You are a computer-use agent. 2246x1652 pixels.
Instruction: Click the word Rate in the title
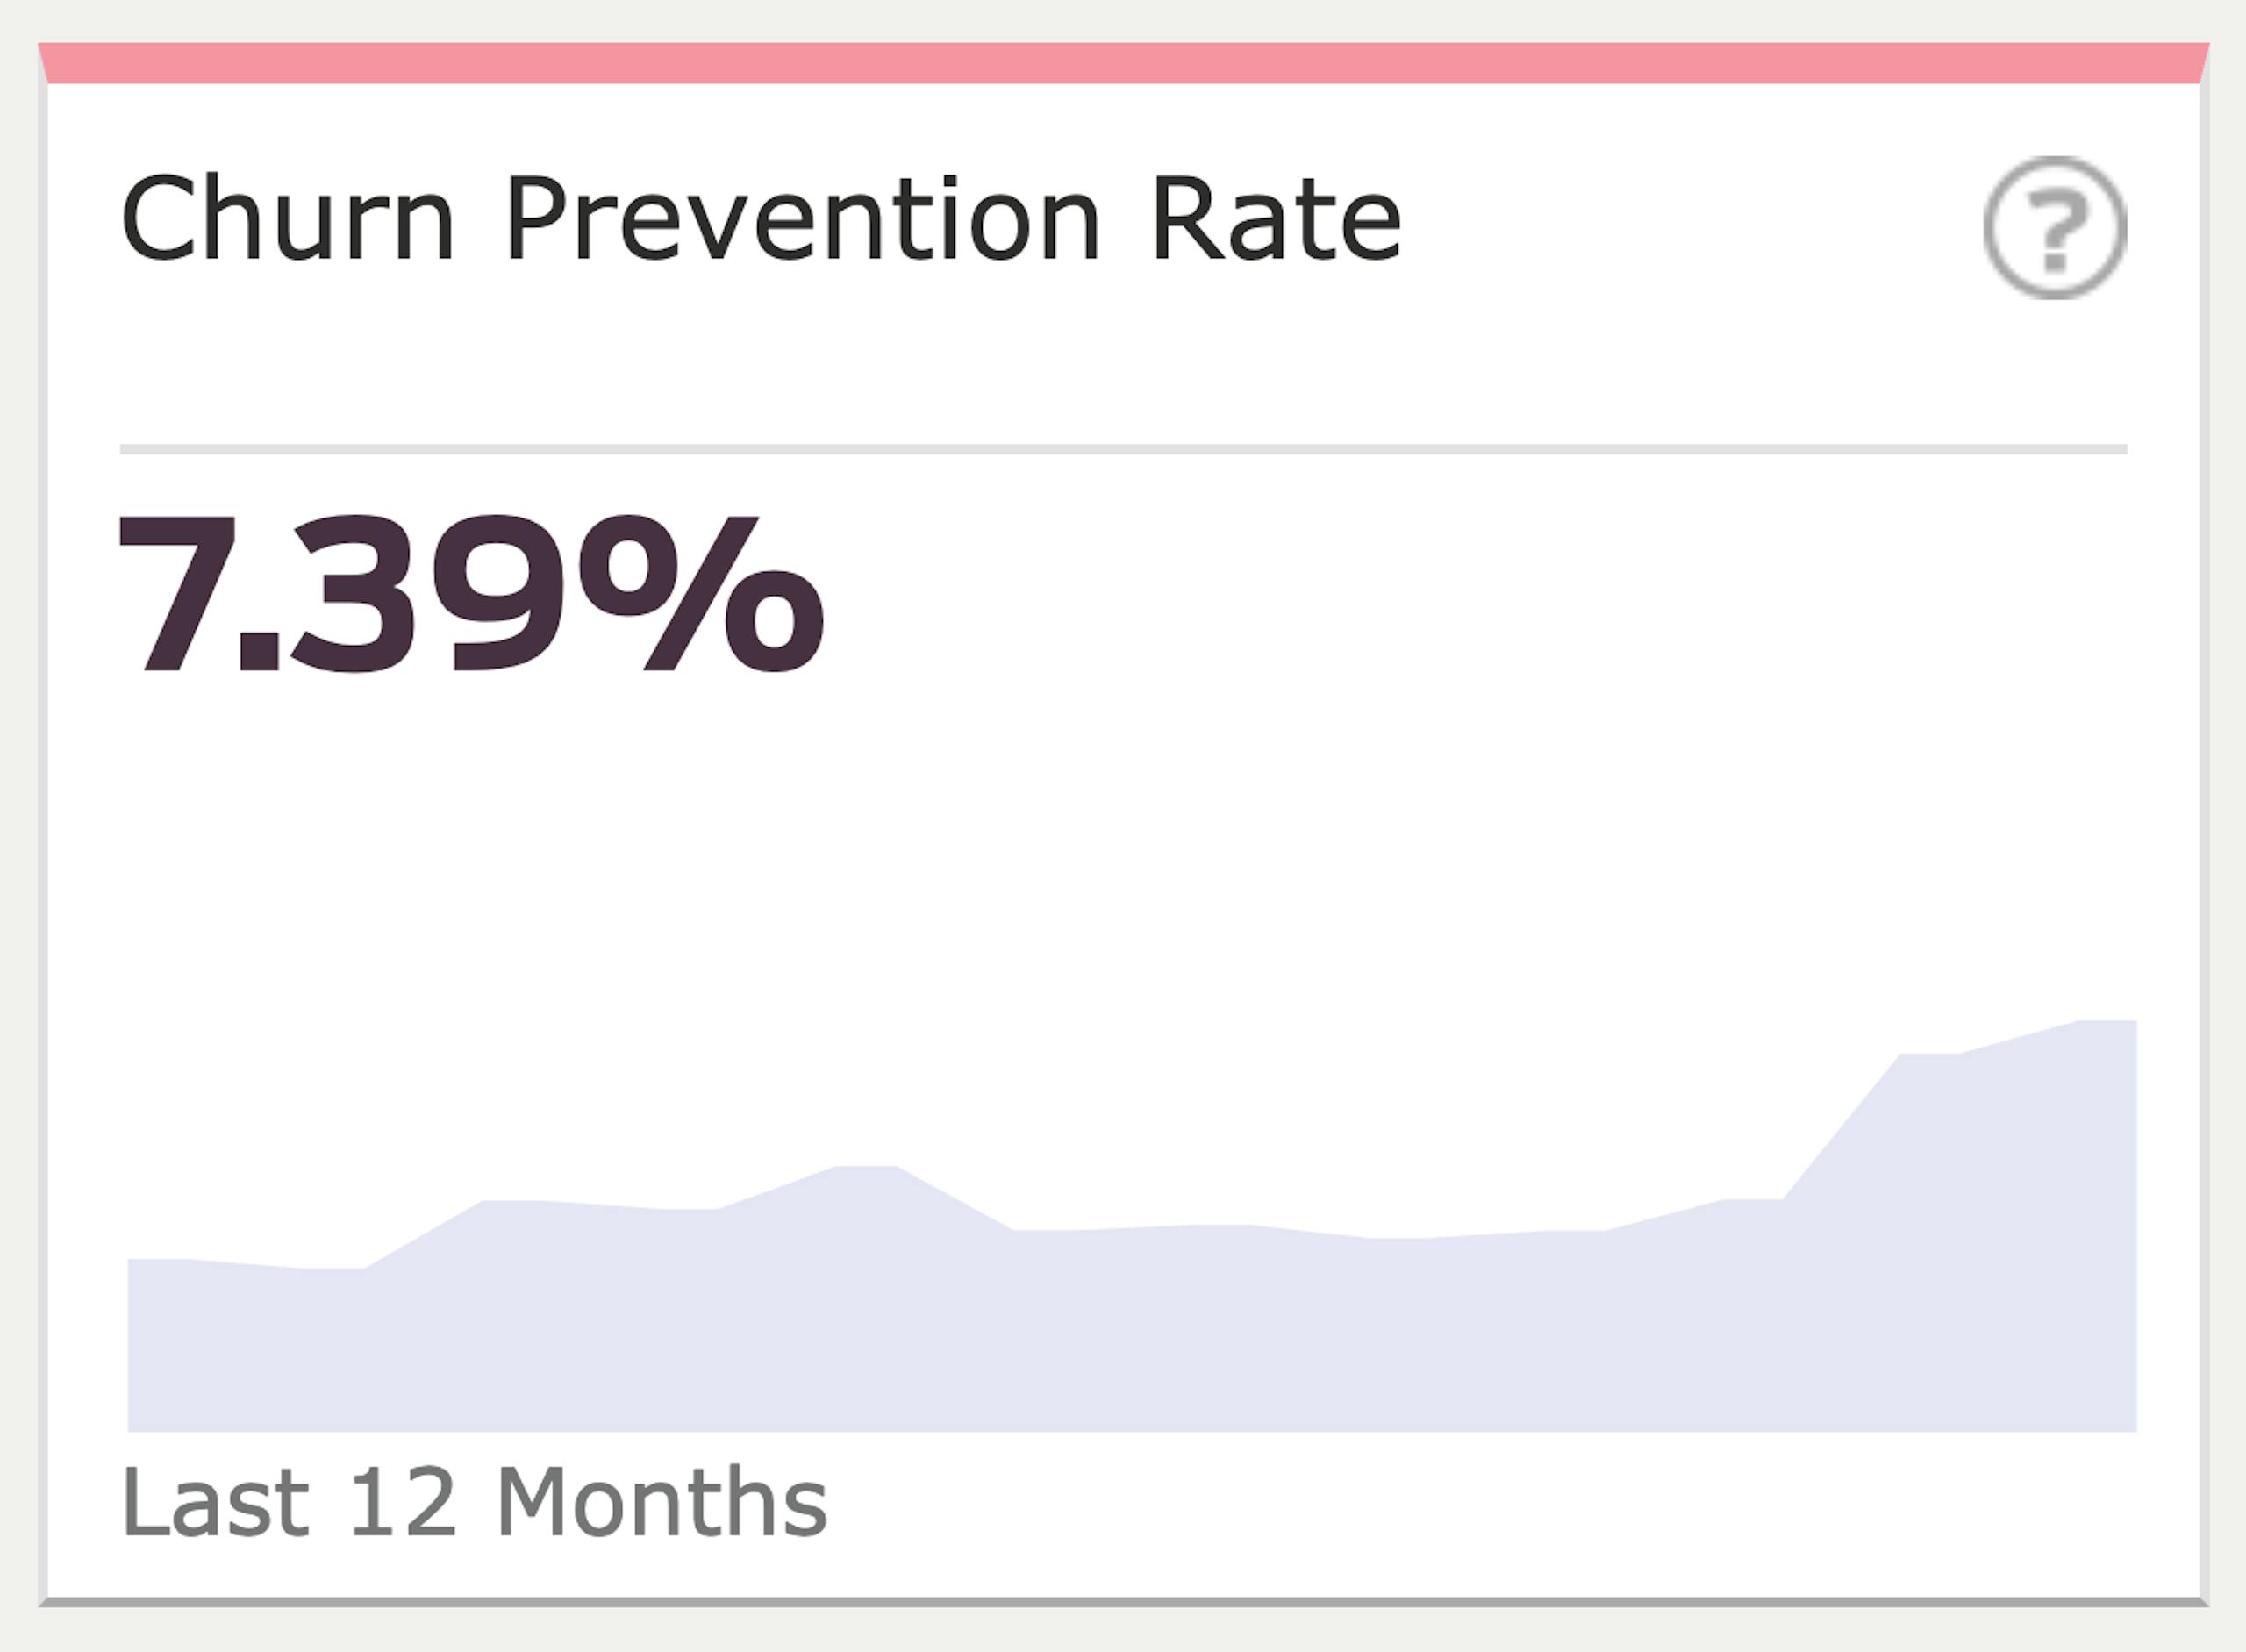[x=1276, y=218]
